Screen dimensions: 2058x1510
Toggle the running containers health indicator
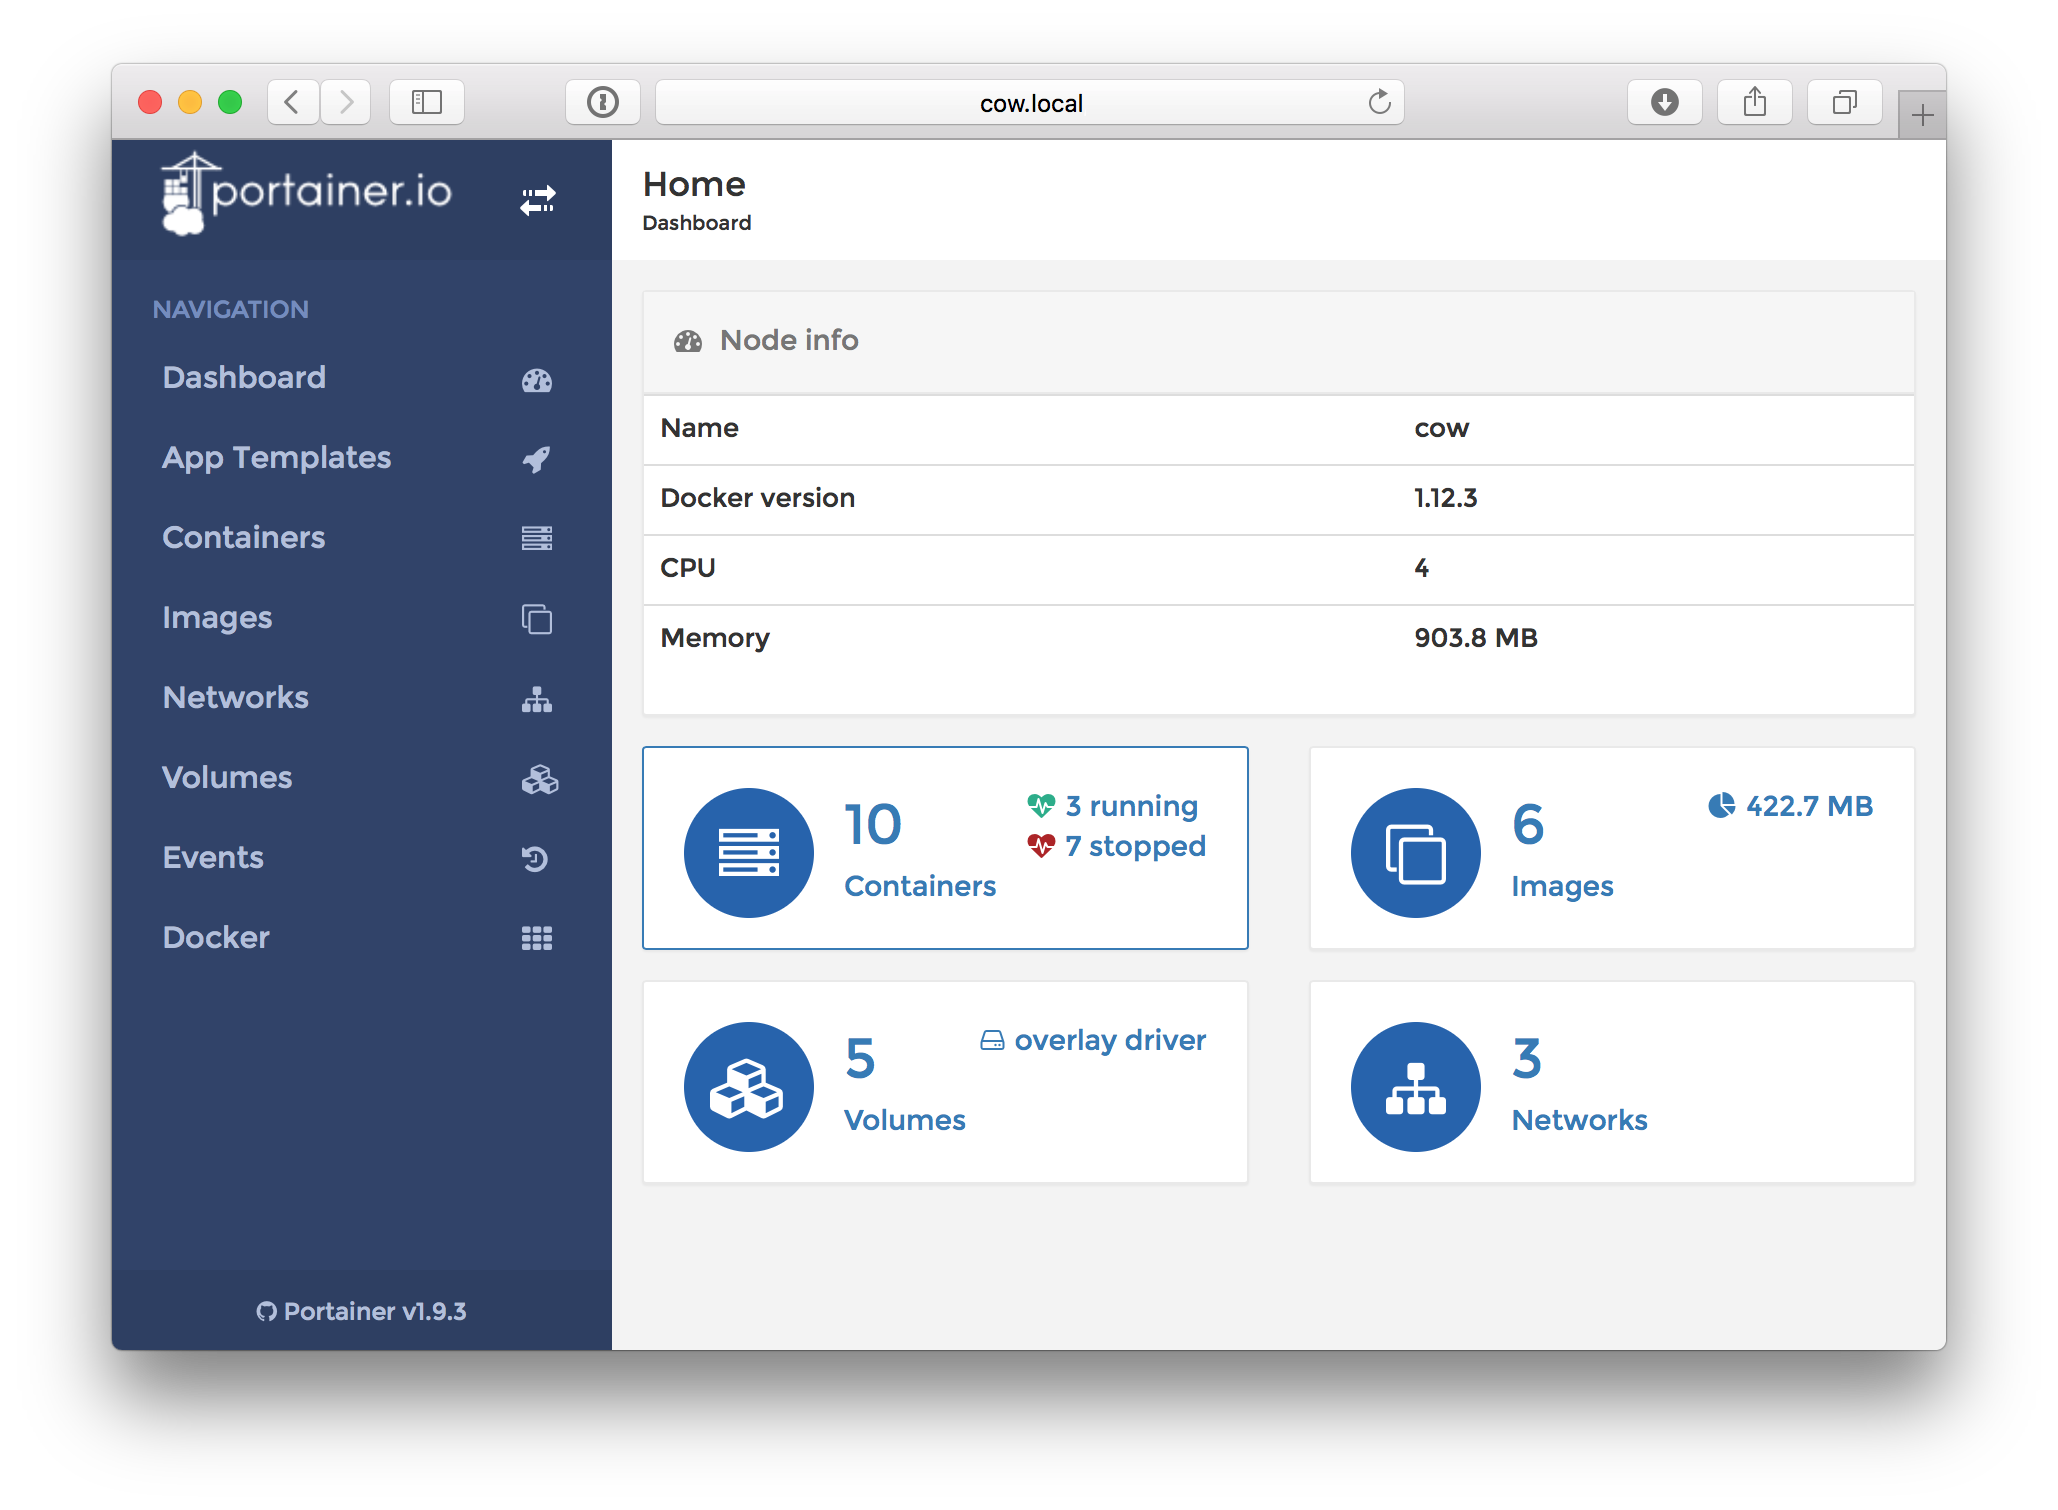click(x=1040, y=804)
